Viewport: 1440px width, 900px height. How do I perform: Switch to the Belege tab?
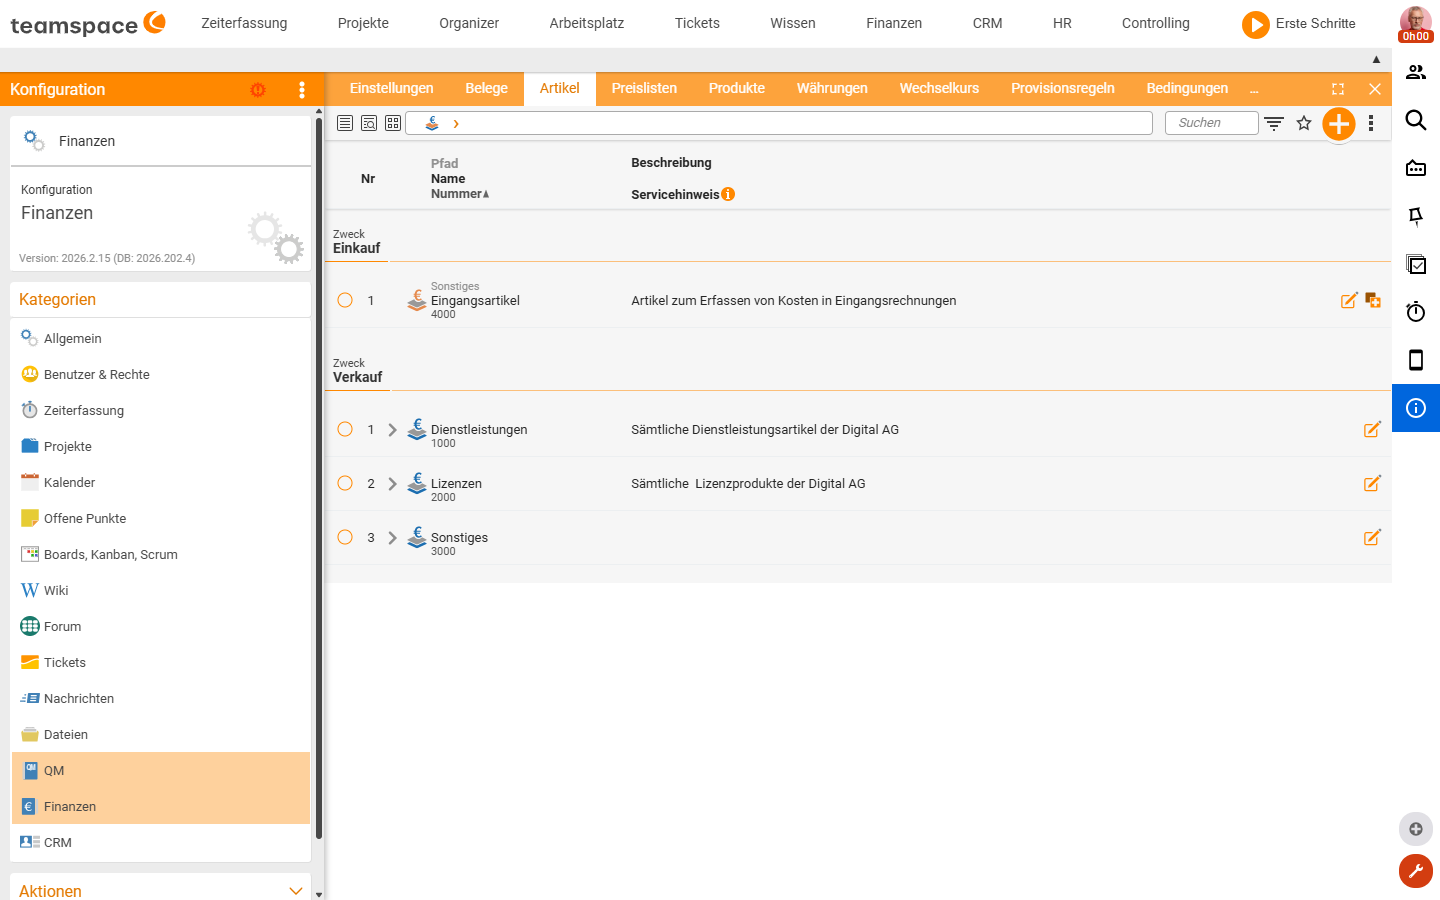486,89
